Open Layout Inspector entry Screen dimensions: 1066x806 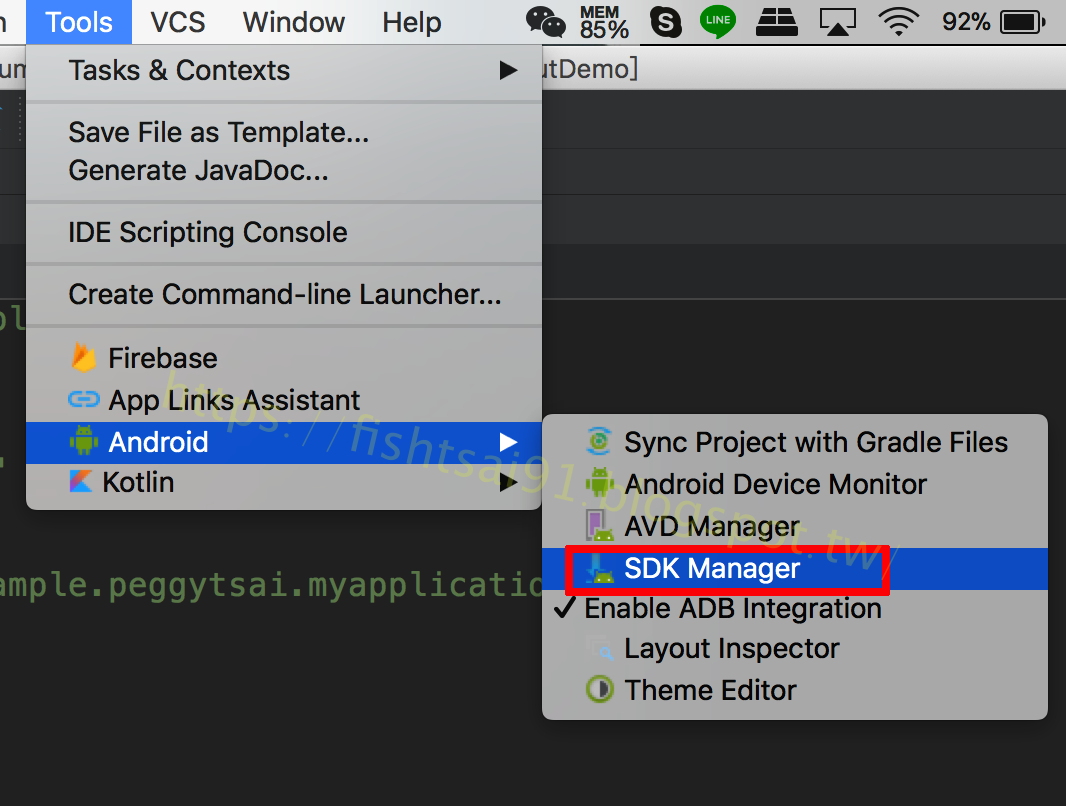coord(795,648)
